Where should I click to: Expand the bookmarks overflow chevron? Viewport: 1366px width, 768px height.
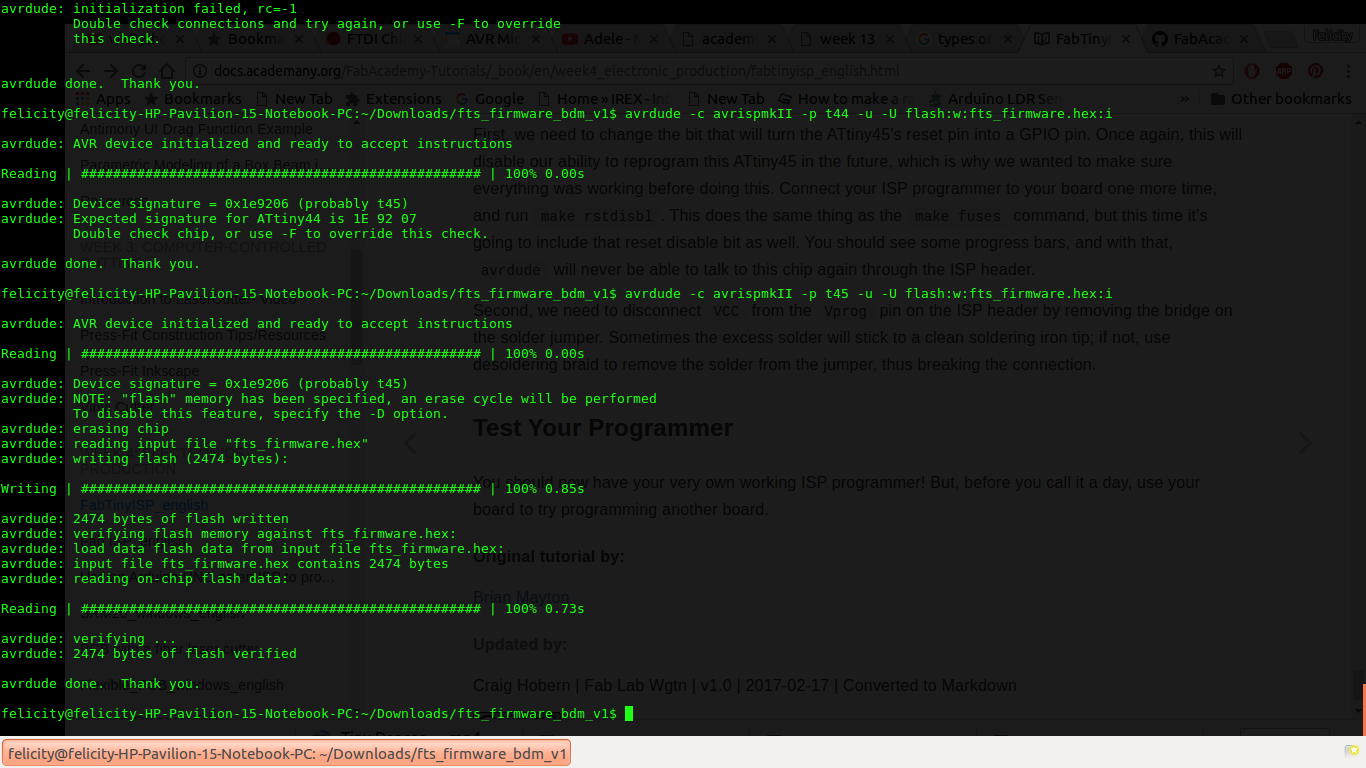click(1185, 99)
